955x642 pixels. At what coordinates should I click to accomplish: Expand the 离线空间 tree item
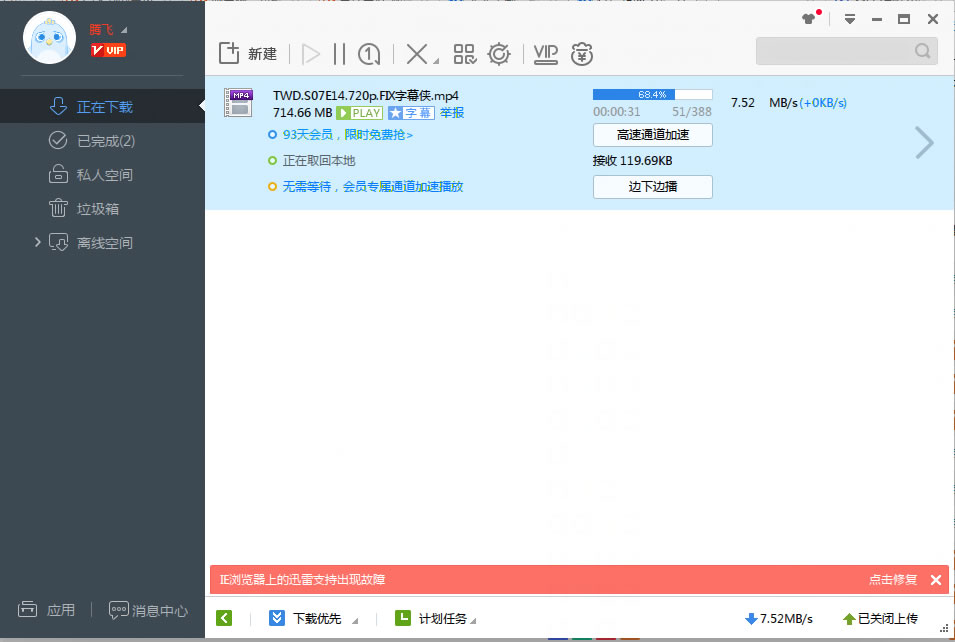click(38, 242)
